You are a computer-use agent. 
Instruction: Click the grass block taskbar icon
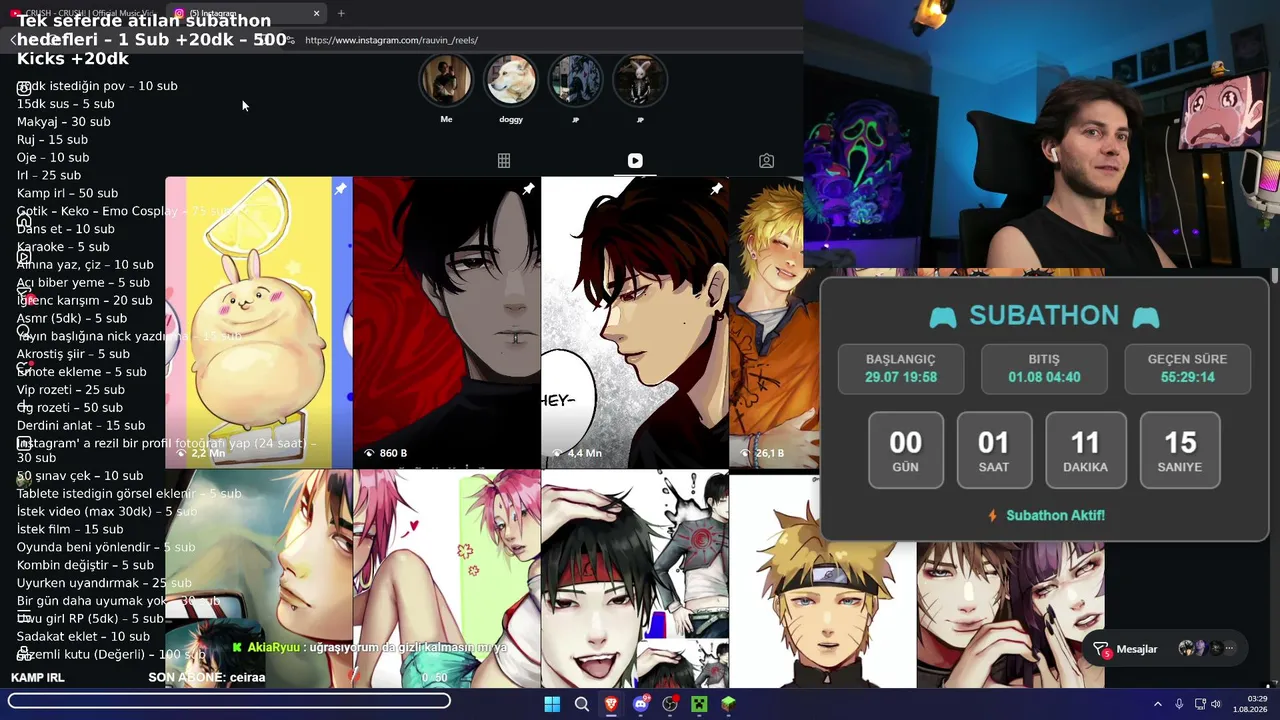click(729, 704)
